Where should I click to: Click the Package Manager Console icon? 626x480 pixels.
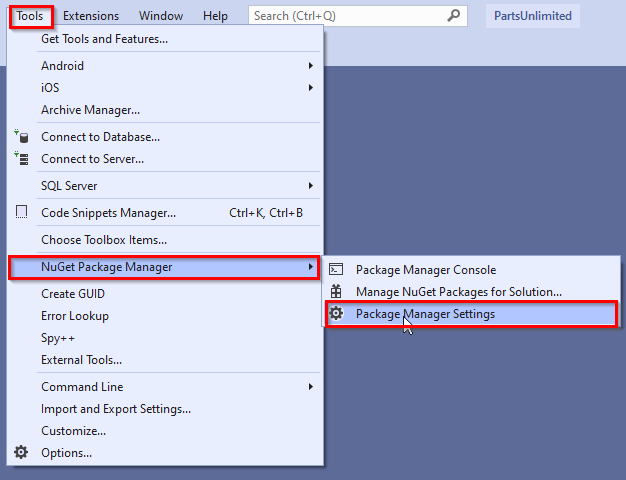coord(336,270)
